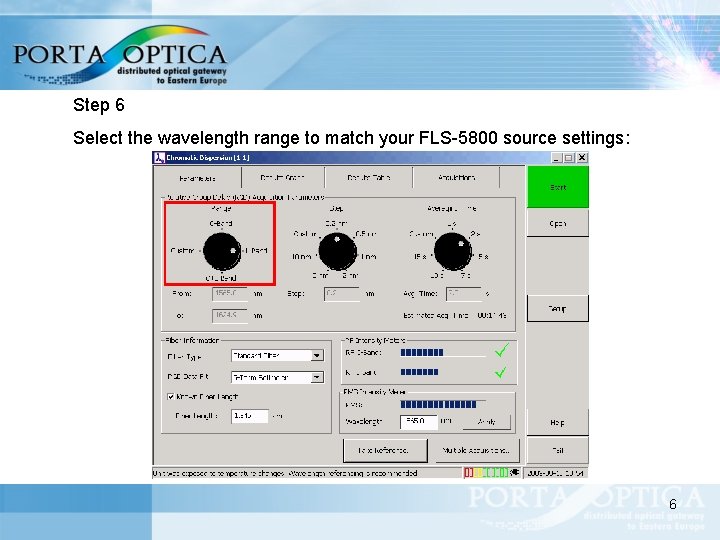This screenshot has height=540, width=720.
Task: Click the Step value field
Action: click(x=342, y=294)
